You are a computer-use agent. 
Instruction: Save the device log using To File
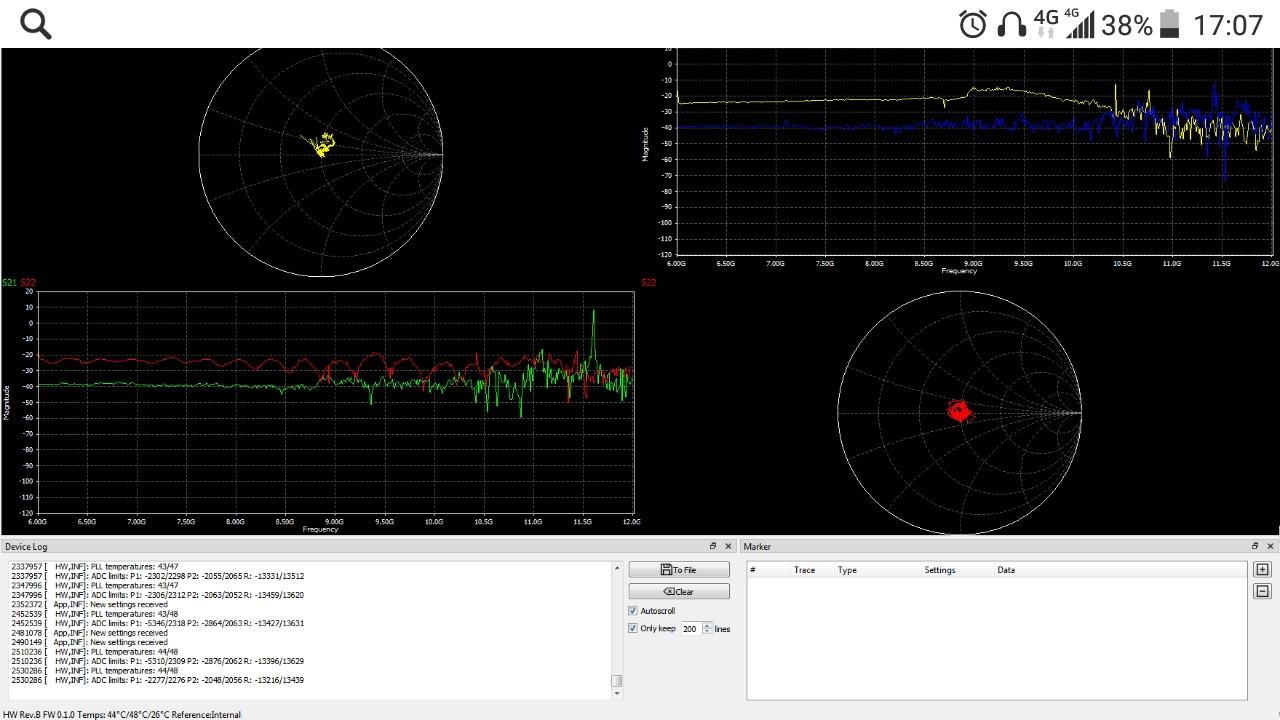click(x=679, y=570)
